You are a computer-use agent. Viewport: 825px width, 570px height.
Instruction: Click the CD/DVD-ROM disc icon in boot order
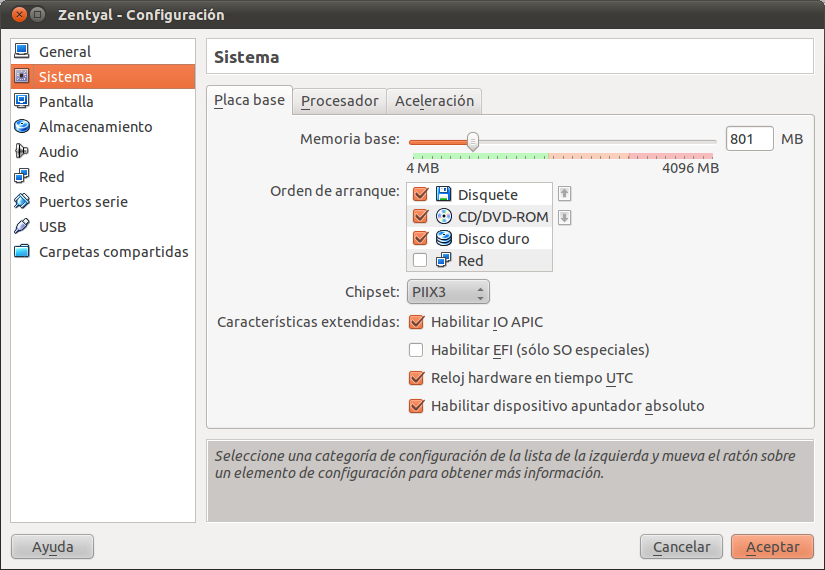(x=444, y=216)
